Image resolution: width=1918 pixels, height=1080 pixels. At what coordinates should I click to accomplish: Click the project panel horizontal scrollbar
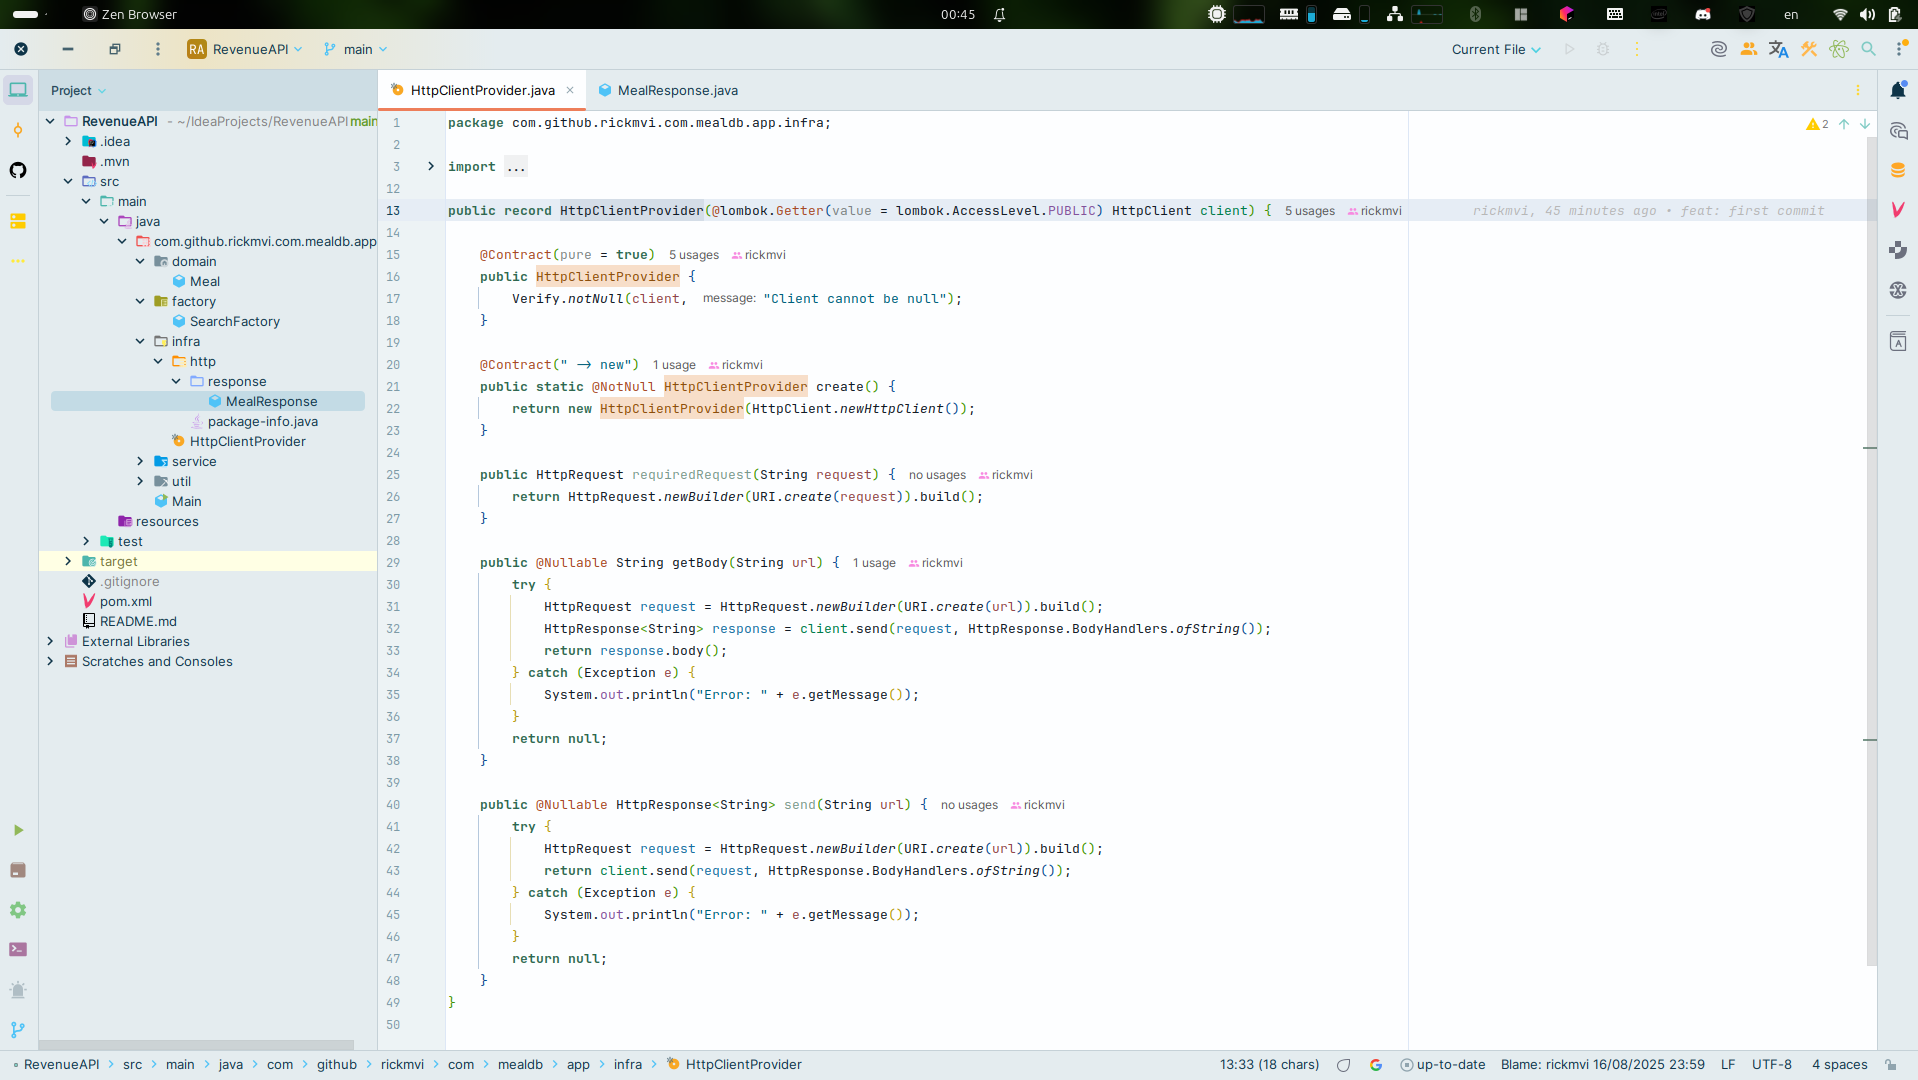196,1045
